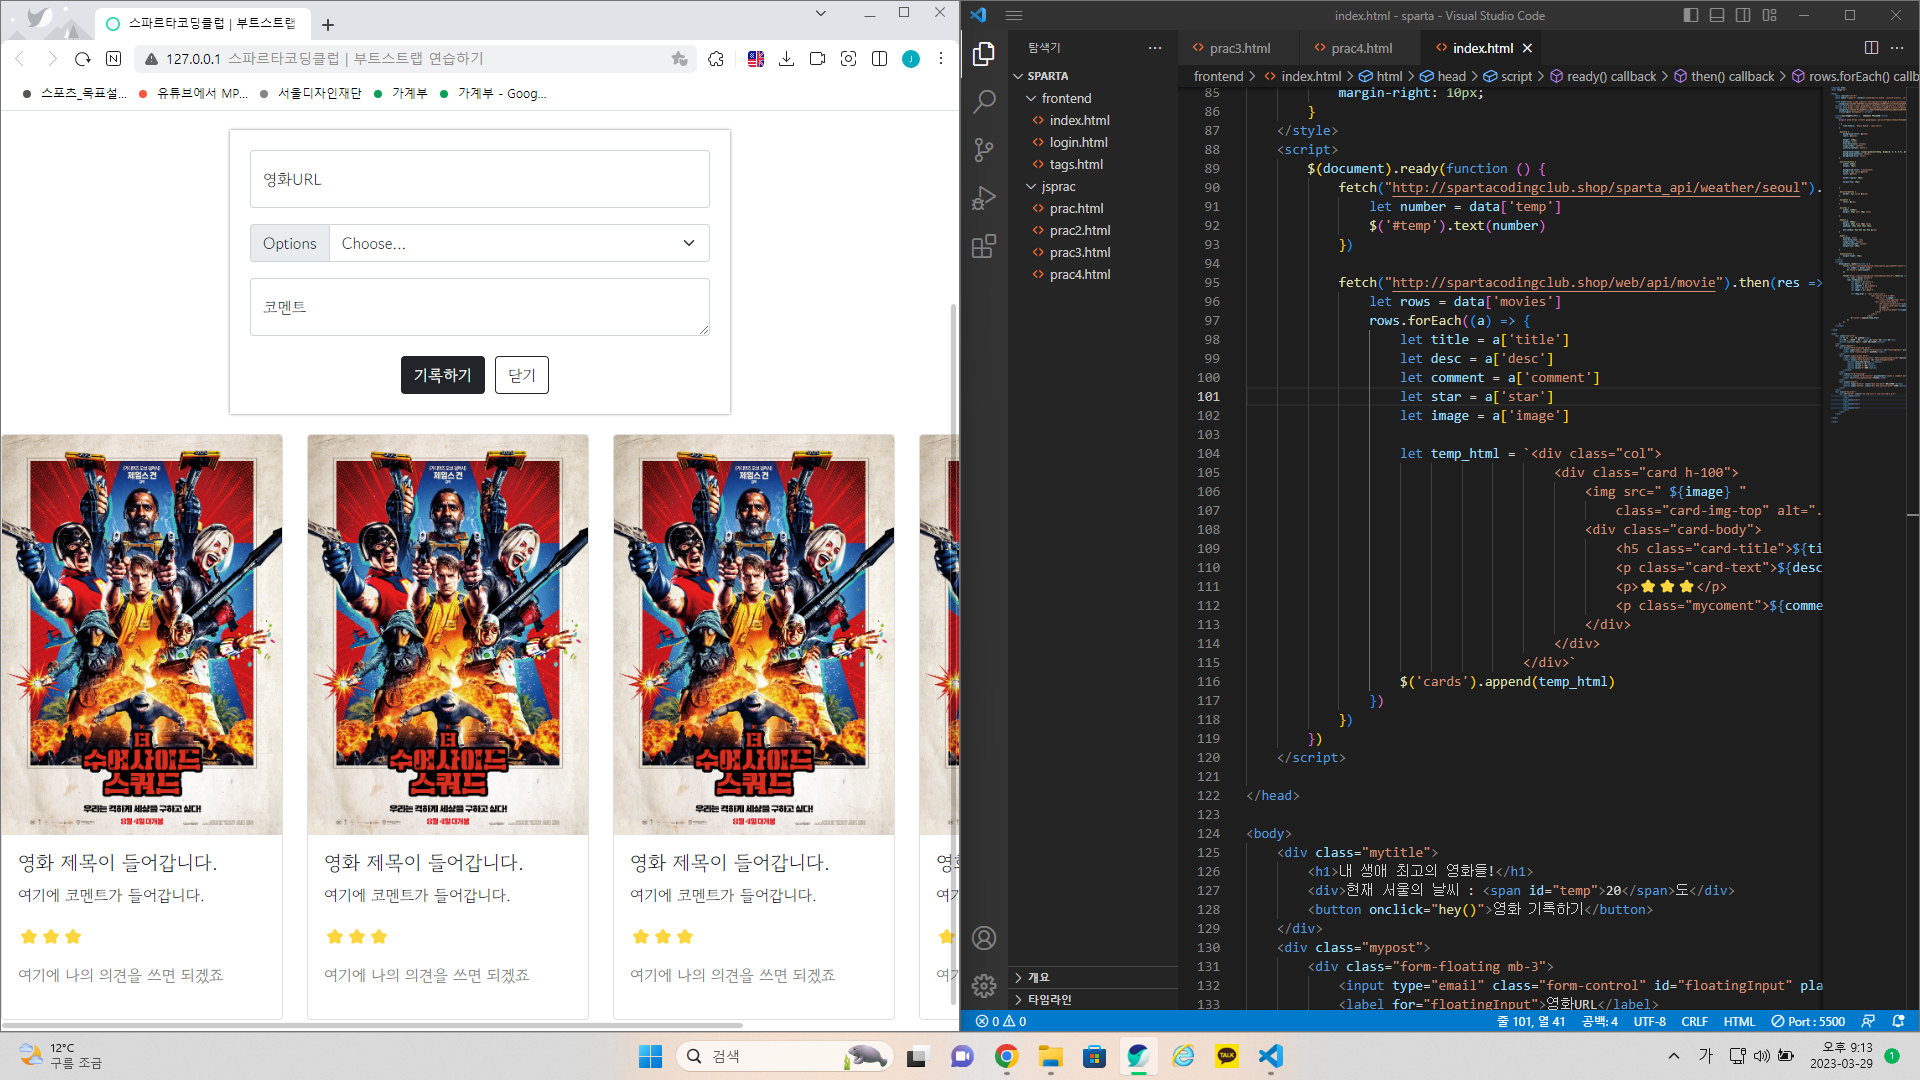Show hidden system tray icons

tap(1674, 1056)
